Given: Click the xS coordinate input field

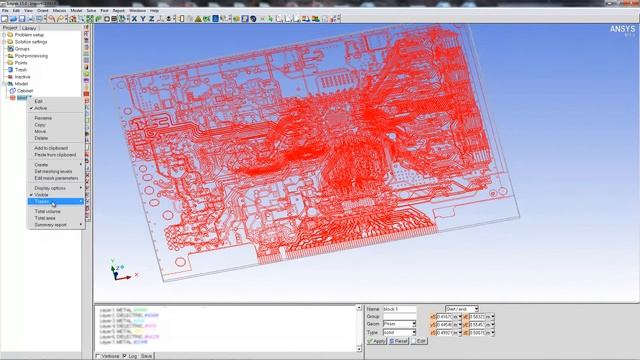Looking at the screenshot, I should click(x=444, y=316).
